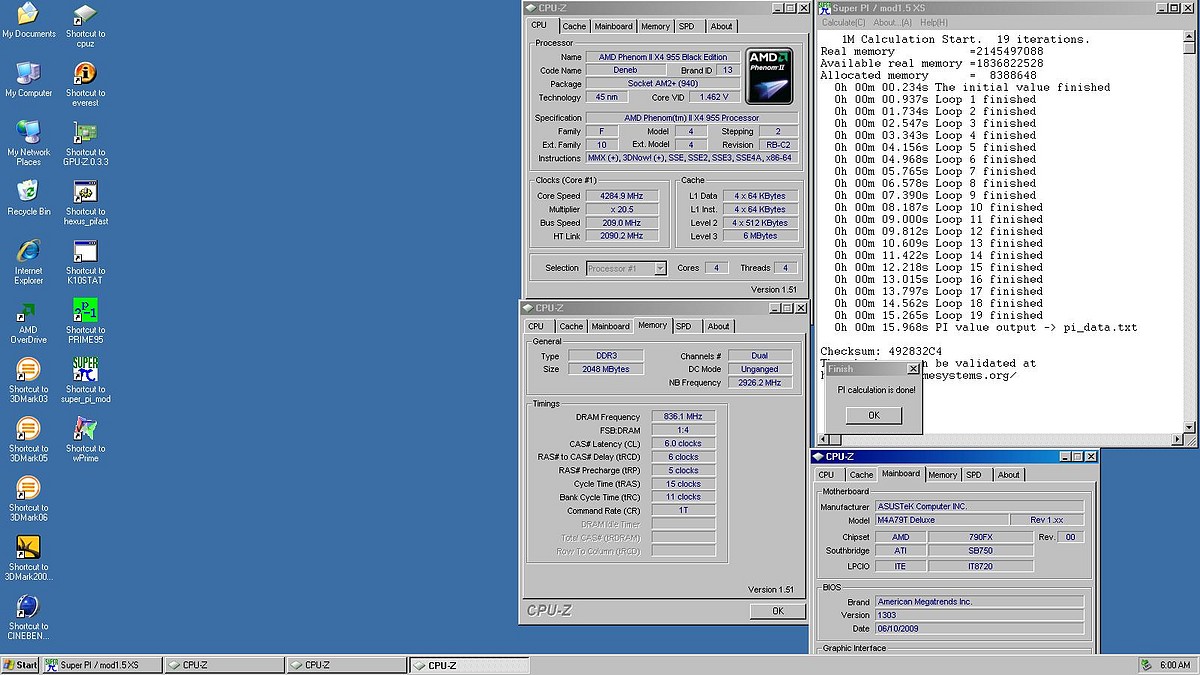
Task: Open Shortcut to PRIME95 icon
Action: [86, 321]
